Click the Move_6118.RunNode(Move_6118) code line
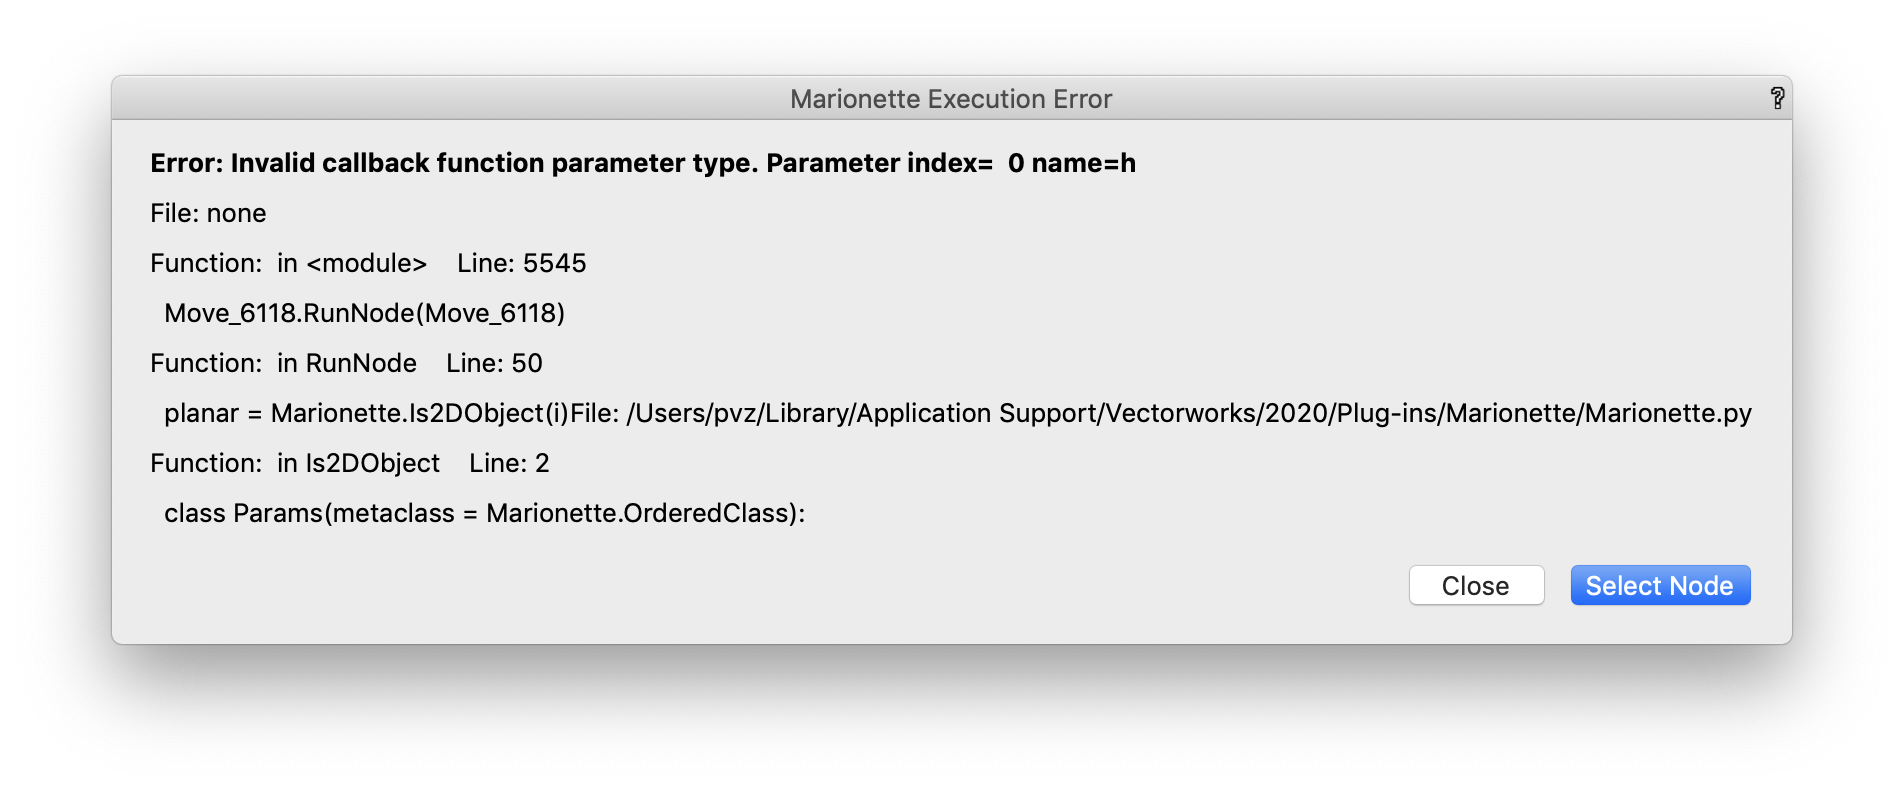 364,313
